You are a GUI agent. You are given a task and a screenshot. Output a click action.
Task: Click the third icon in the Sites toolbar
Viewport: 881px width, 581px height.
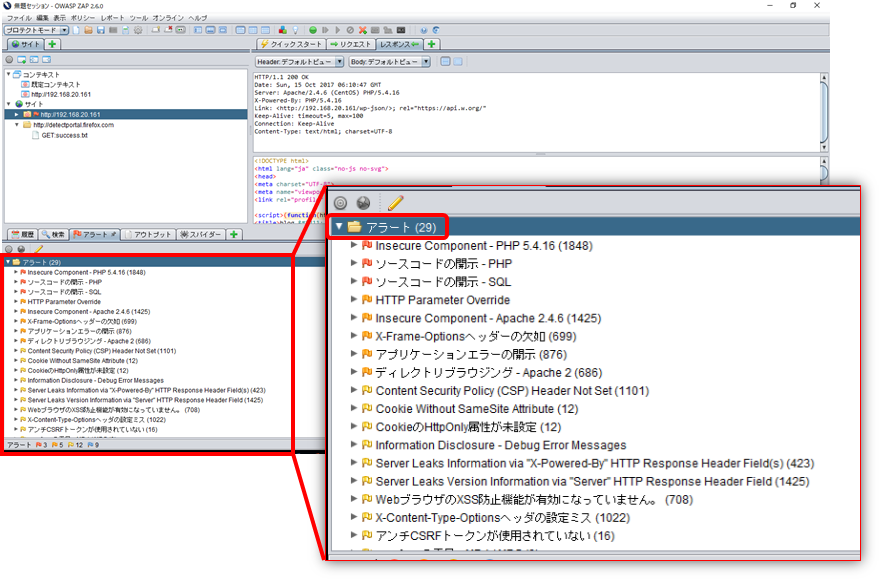pyautogui.click(x=34, y=60)
